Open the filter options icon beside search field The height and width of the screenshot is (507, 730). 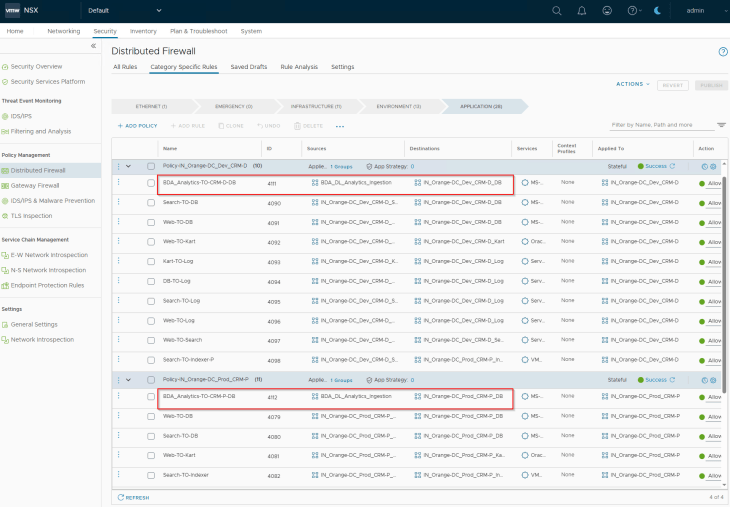tap(722, 125)
